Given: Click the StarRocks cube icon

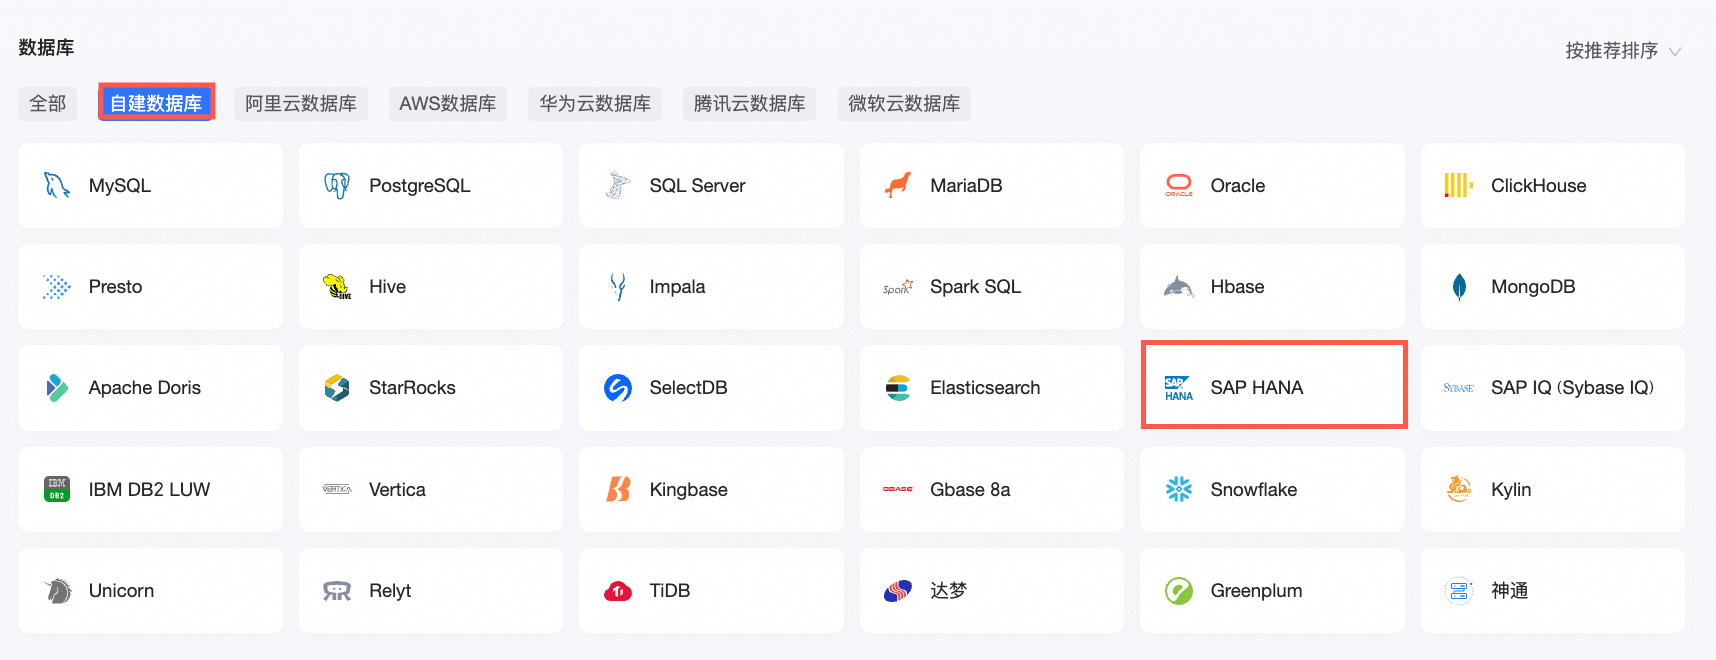Looking at the screenshot, I should tap(337, 388).
